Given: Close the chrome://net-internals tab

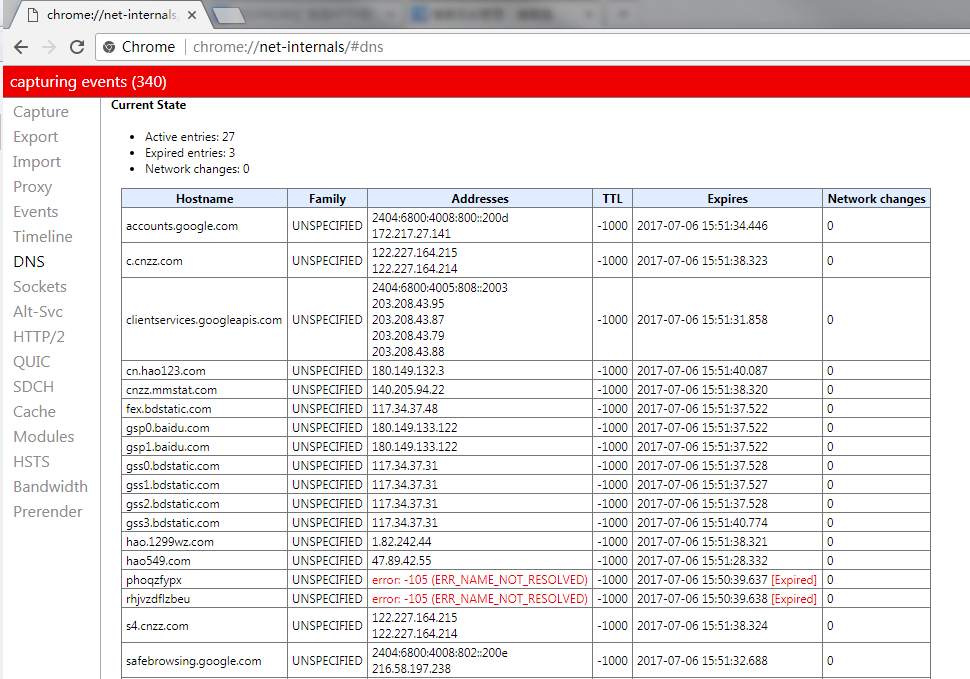Looking at the screenshot, I should 192,15.
